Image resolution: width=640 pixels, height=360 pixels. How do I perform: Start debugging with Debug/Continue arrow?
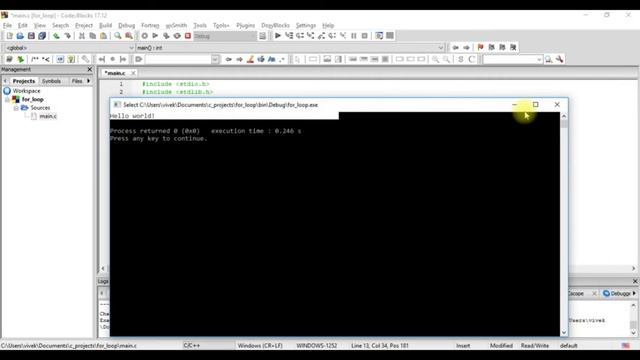point(278,36)
